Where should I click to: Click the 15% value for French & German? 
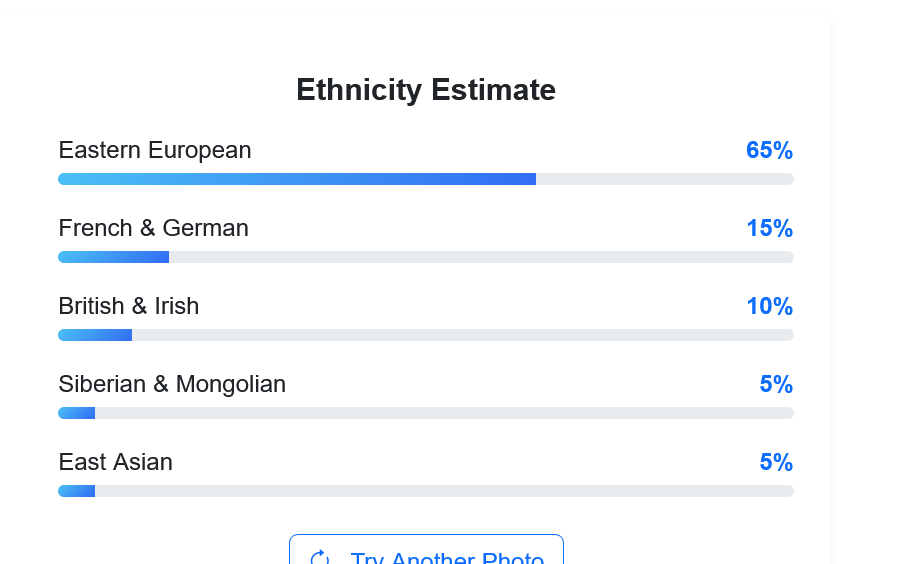pyautogui.click(x=769, y=228)
